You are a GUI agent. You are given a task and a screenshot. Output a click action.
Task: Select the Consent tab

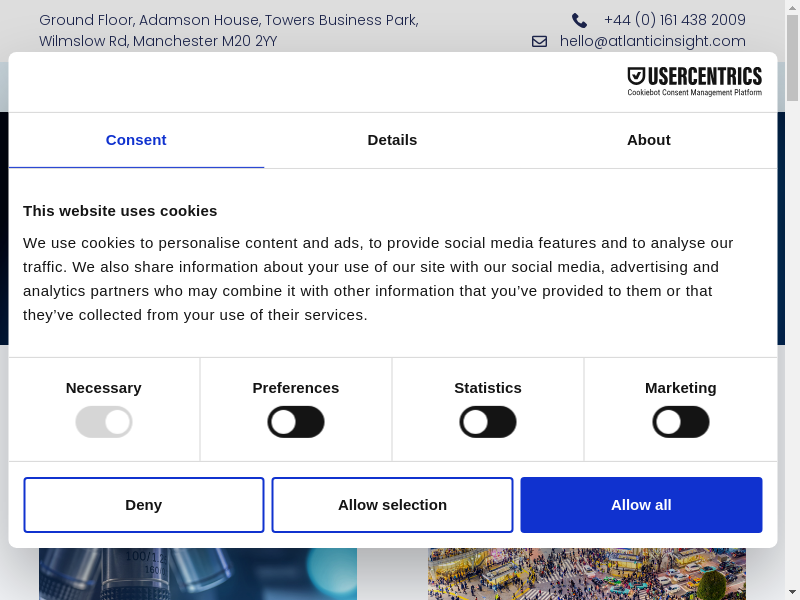pyautogui.click(x=136, y=140)
